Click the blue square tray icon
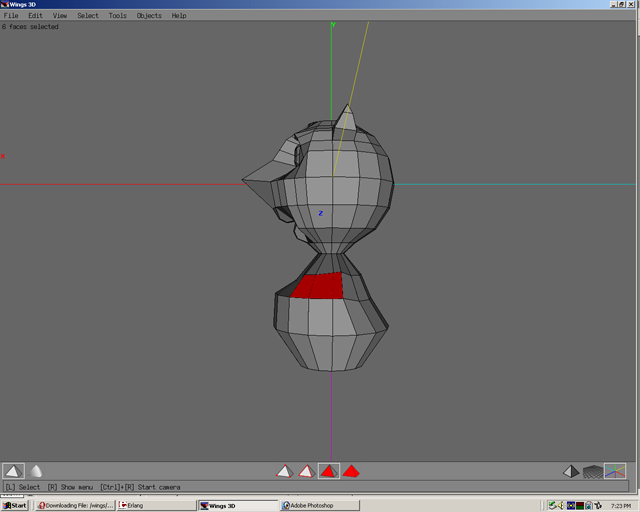This screenshot has height=512, width=640. (571, 505)
